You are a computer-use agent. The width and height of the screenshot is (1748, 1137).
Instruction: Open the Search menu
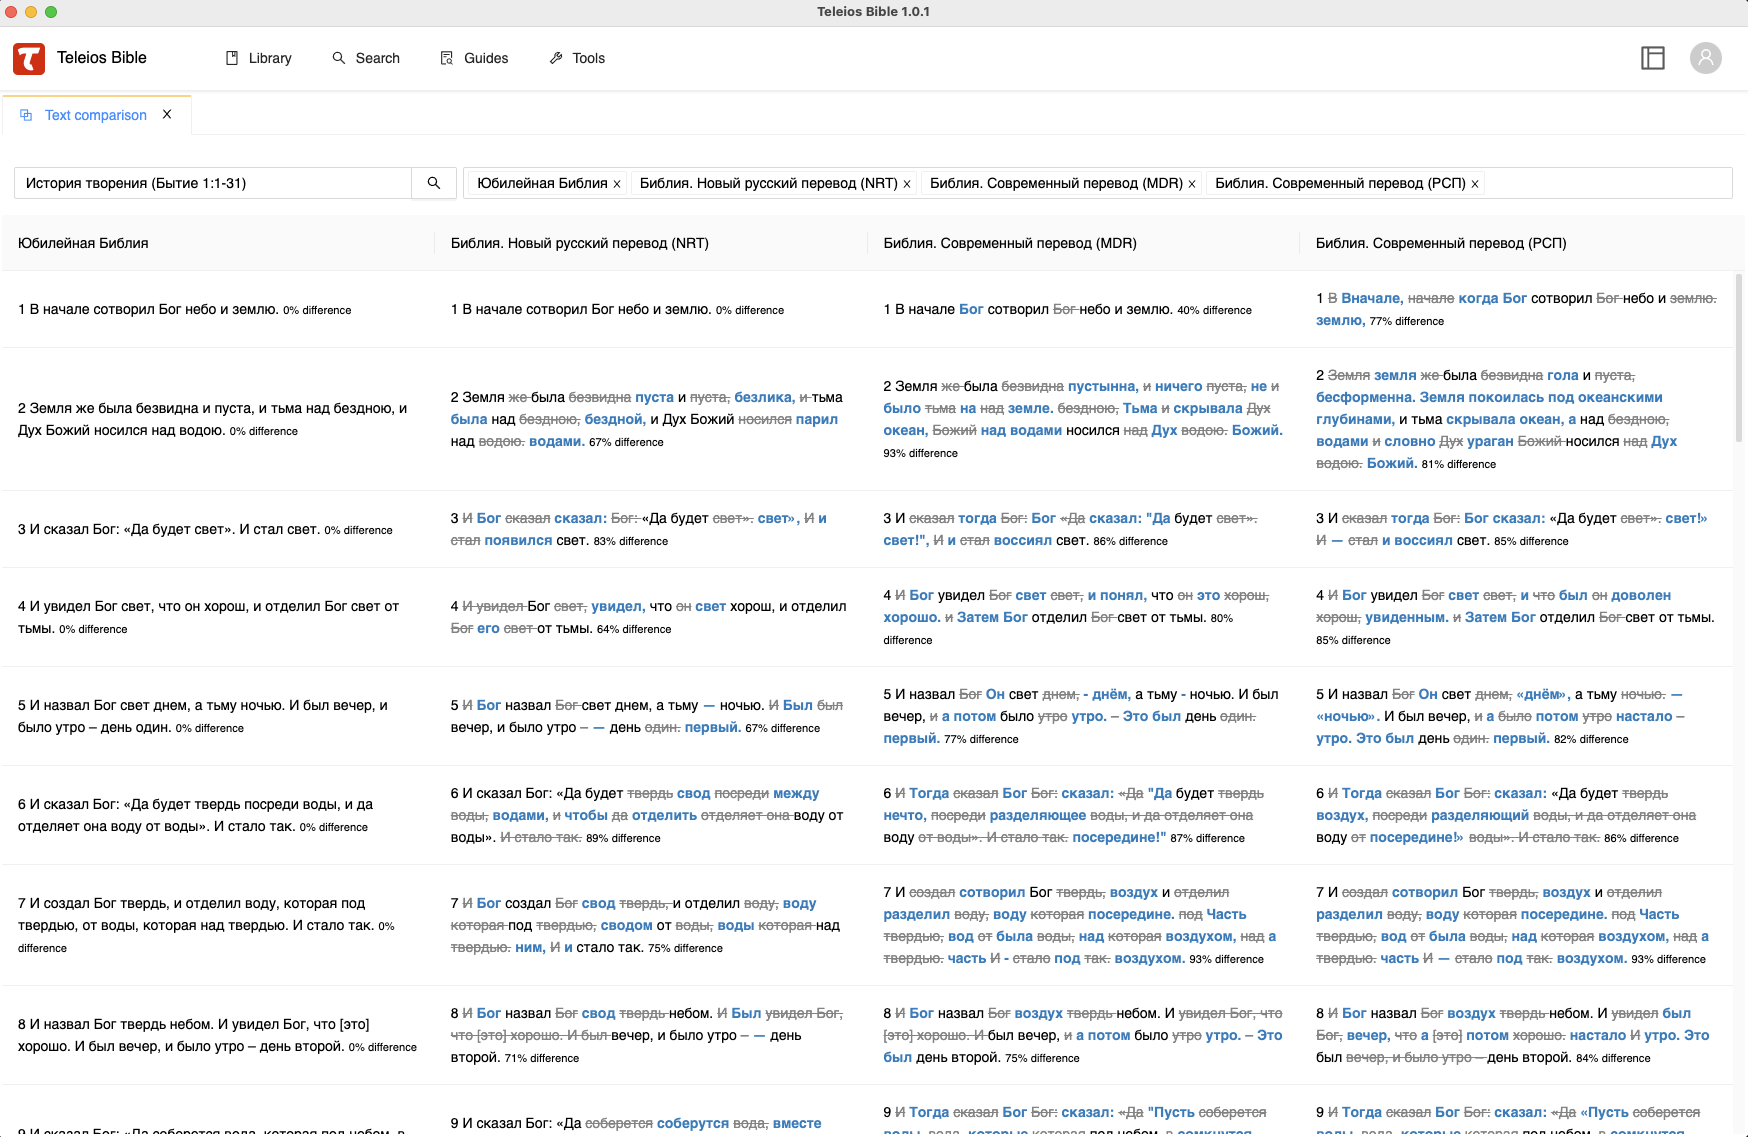(x=366, y=58)
